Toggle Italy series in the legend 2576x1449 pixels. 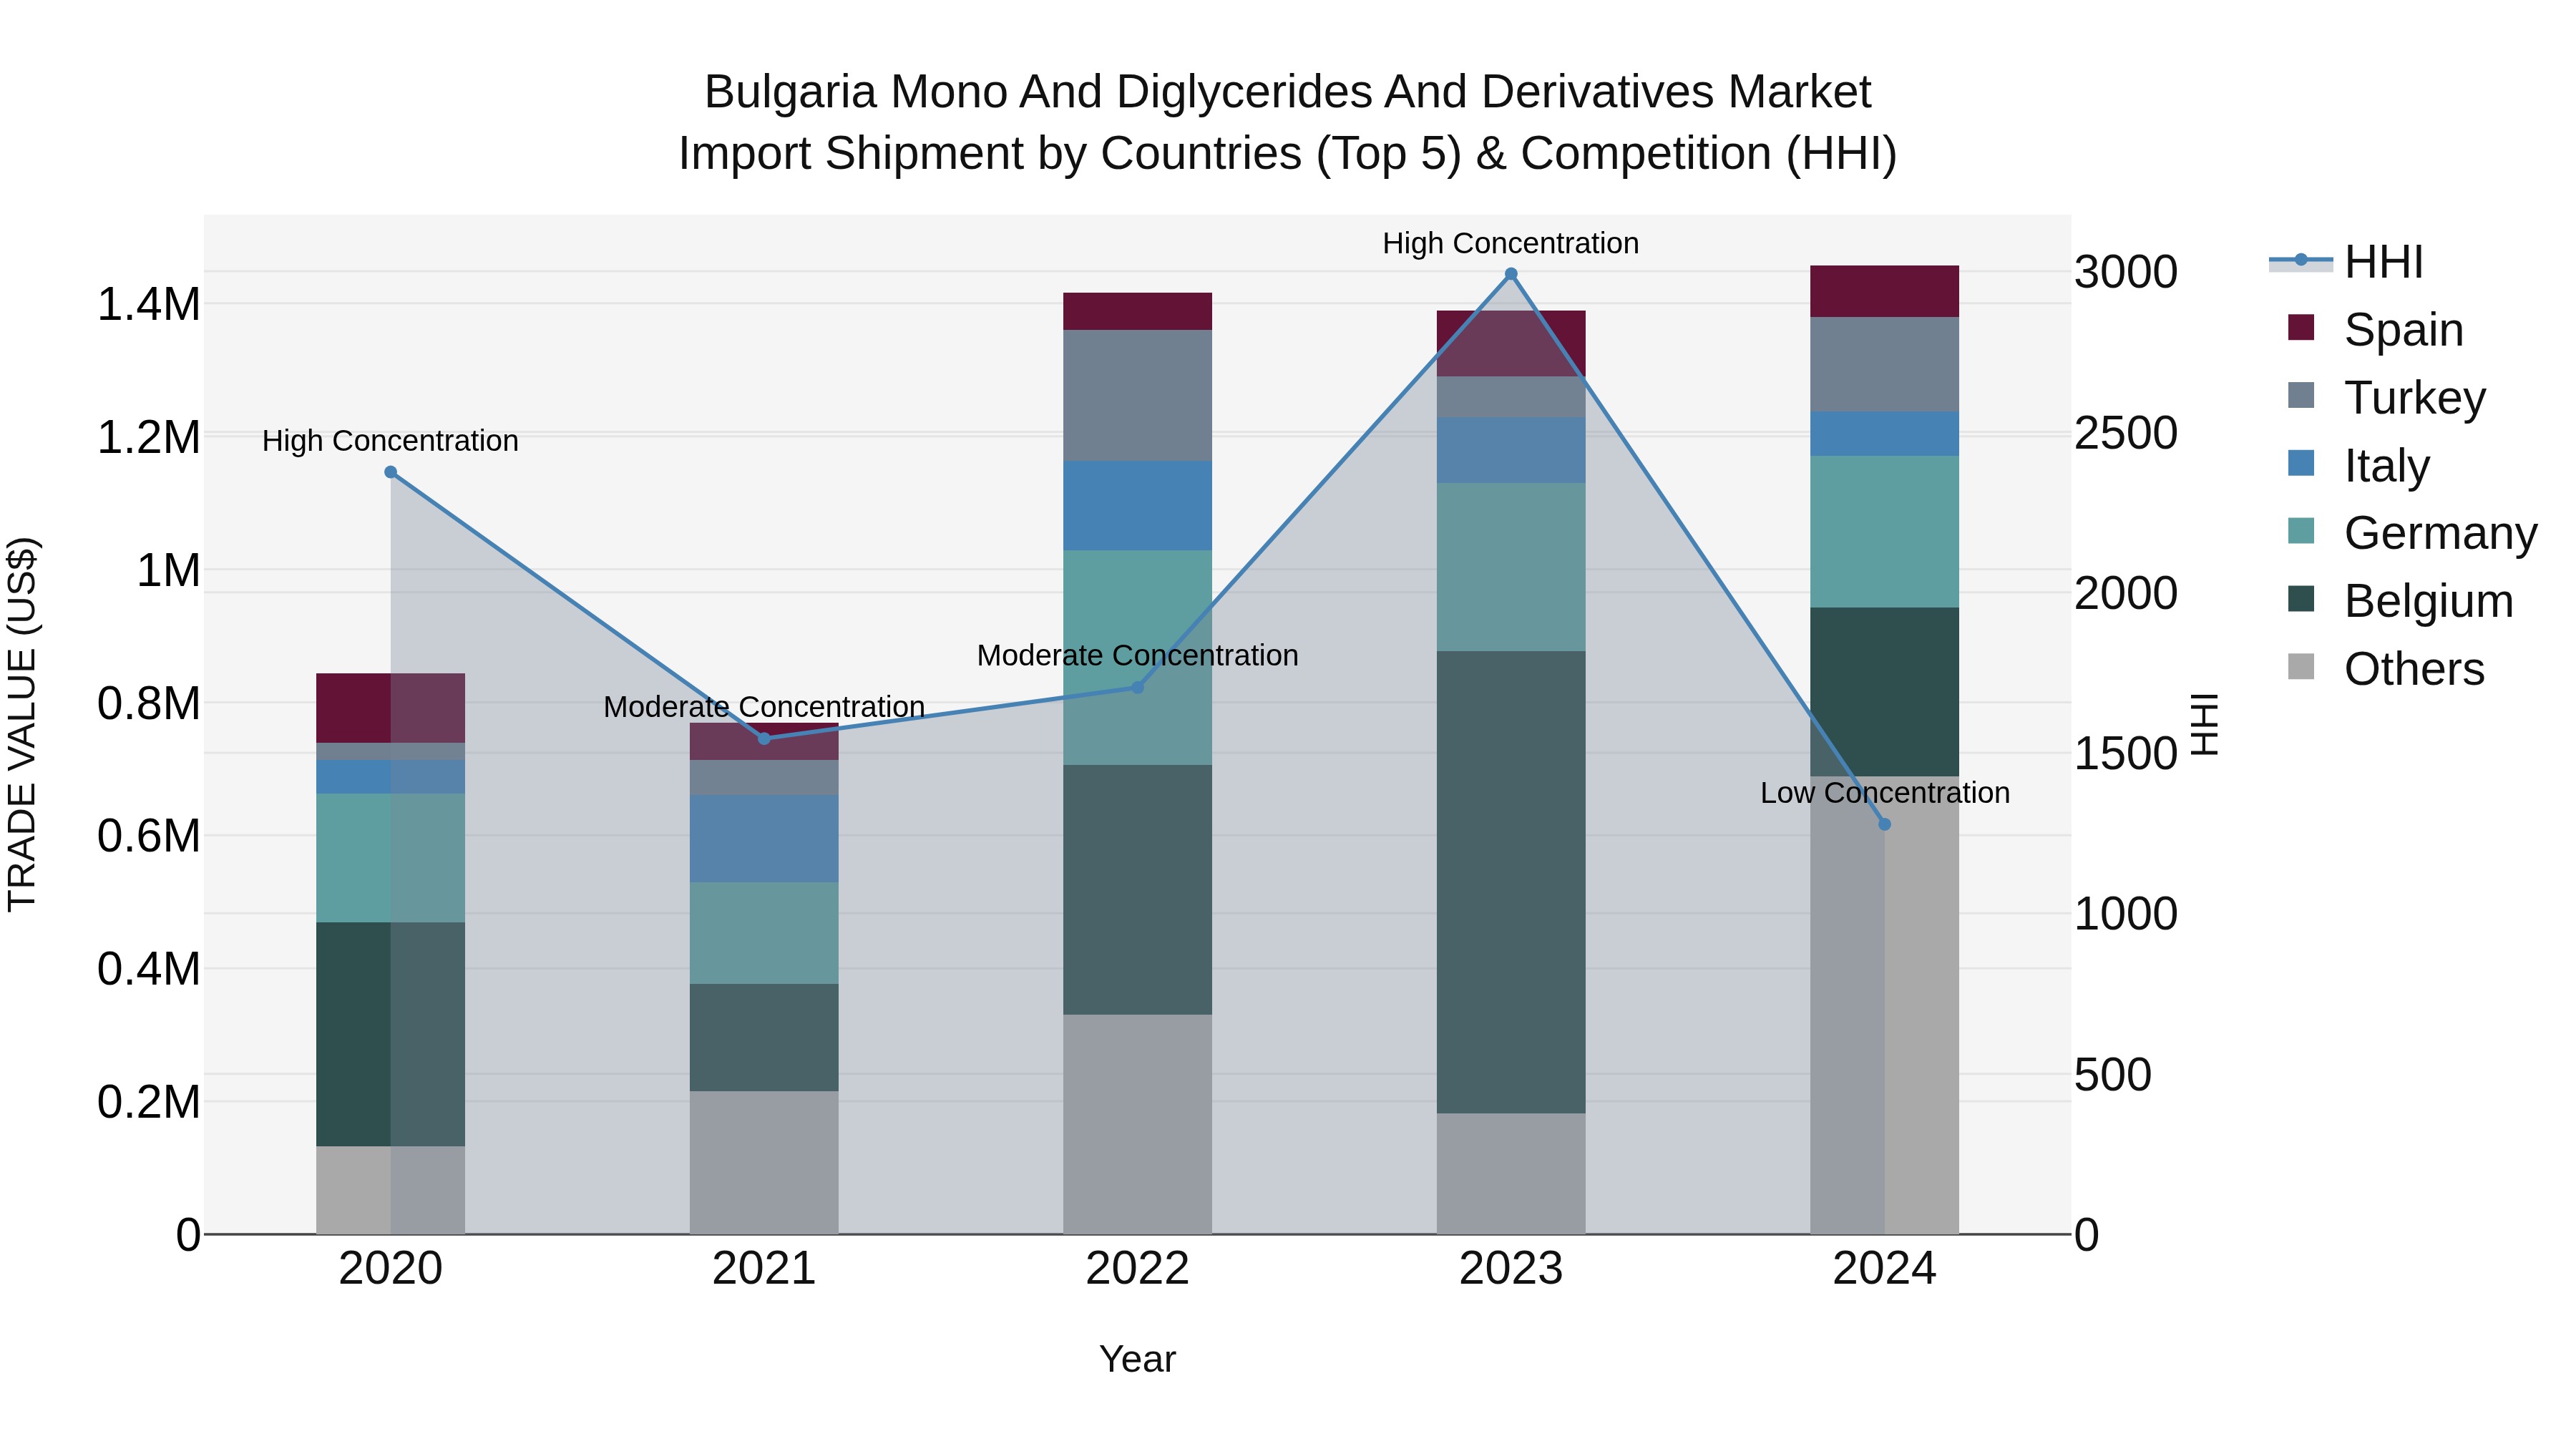2358,465
